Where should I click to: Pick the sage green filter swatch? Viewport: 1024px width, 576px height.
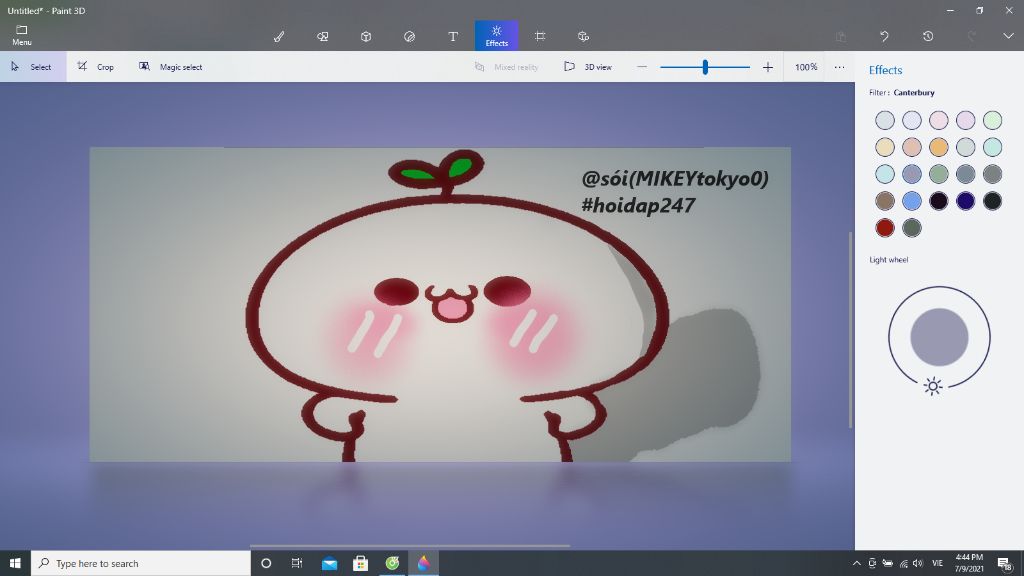click(938, 174)
